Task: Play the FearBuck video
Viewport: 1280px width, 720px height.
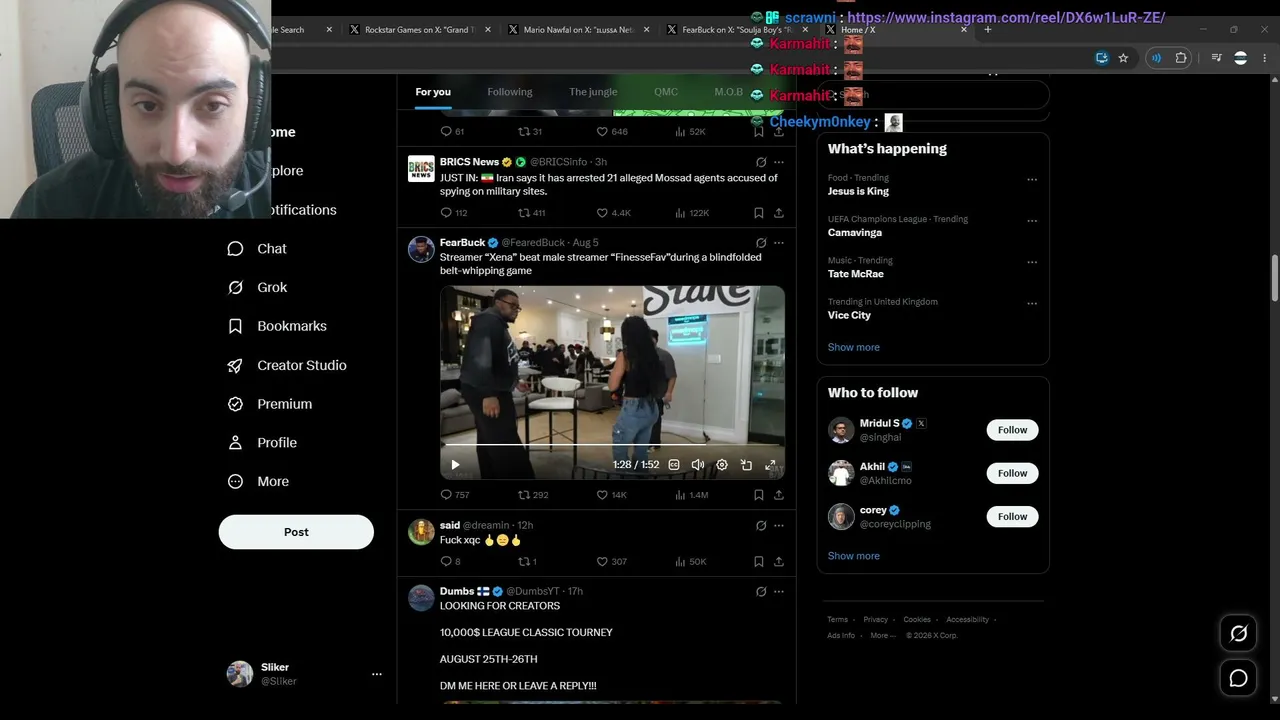Action: 455,465
